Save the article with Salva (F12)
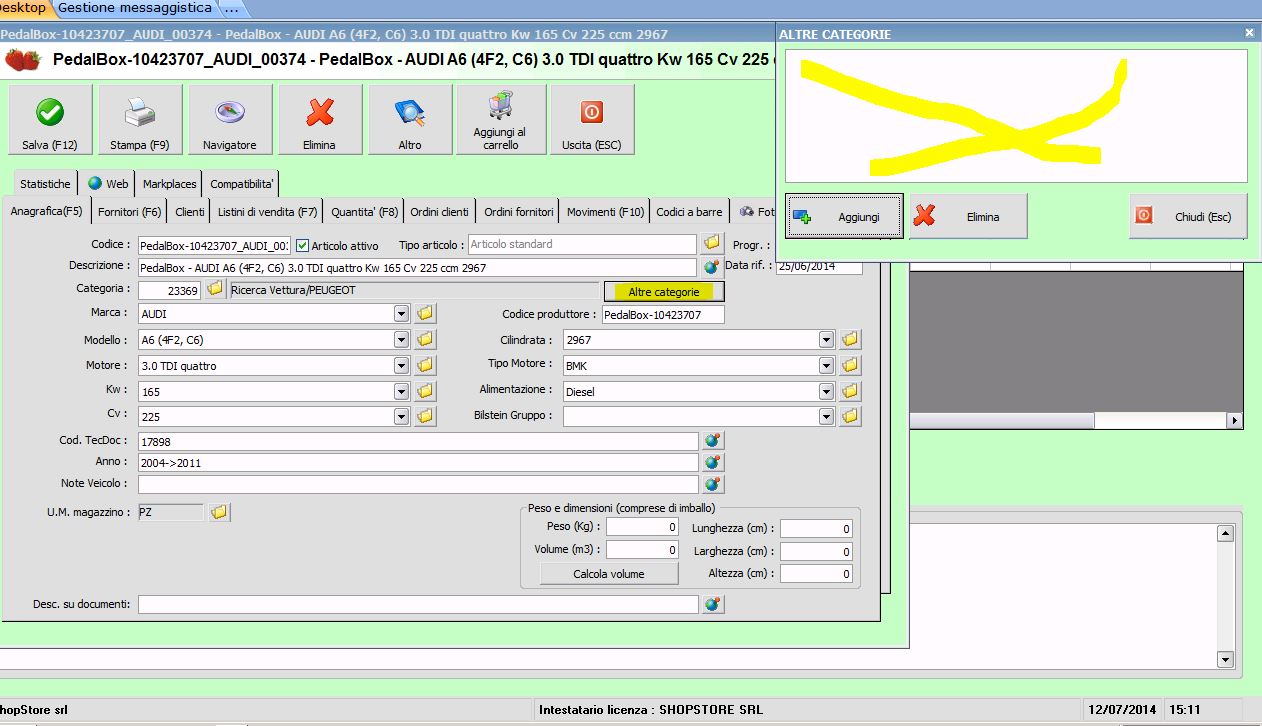 (50, 120)
